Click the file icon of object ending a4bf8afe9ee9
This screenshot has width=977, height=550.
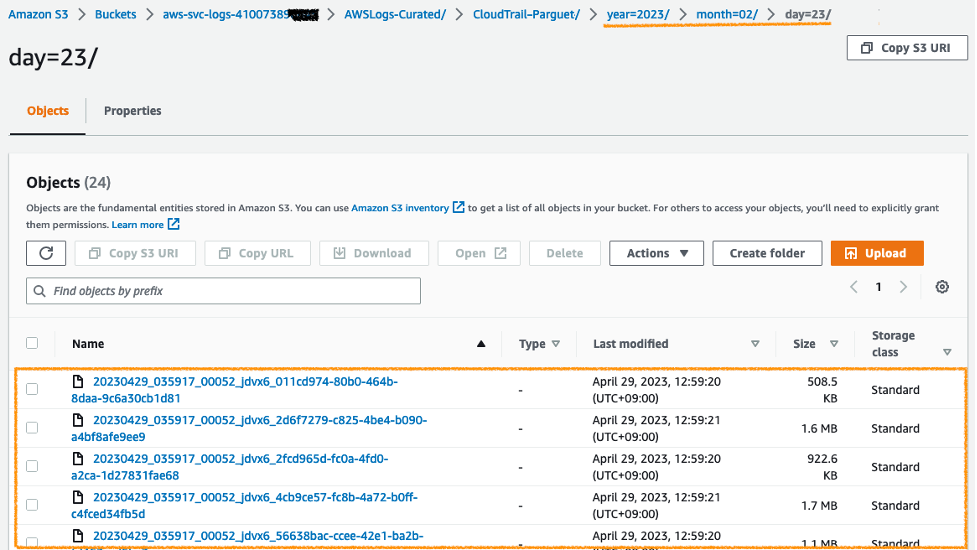click(x=78, y=420)
